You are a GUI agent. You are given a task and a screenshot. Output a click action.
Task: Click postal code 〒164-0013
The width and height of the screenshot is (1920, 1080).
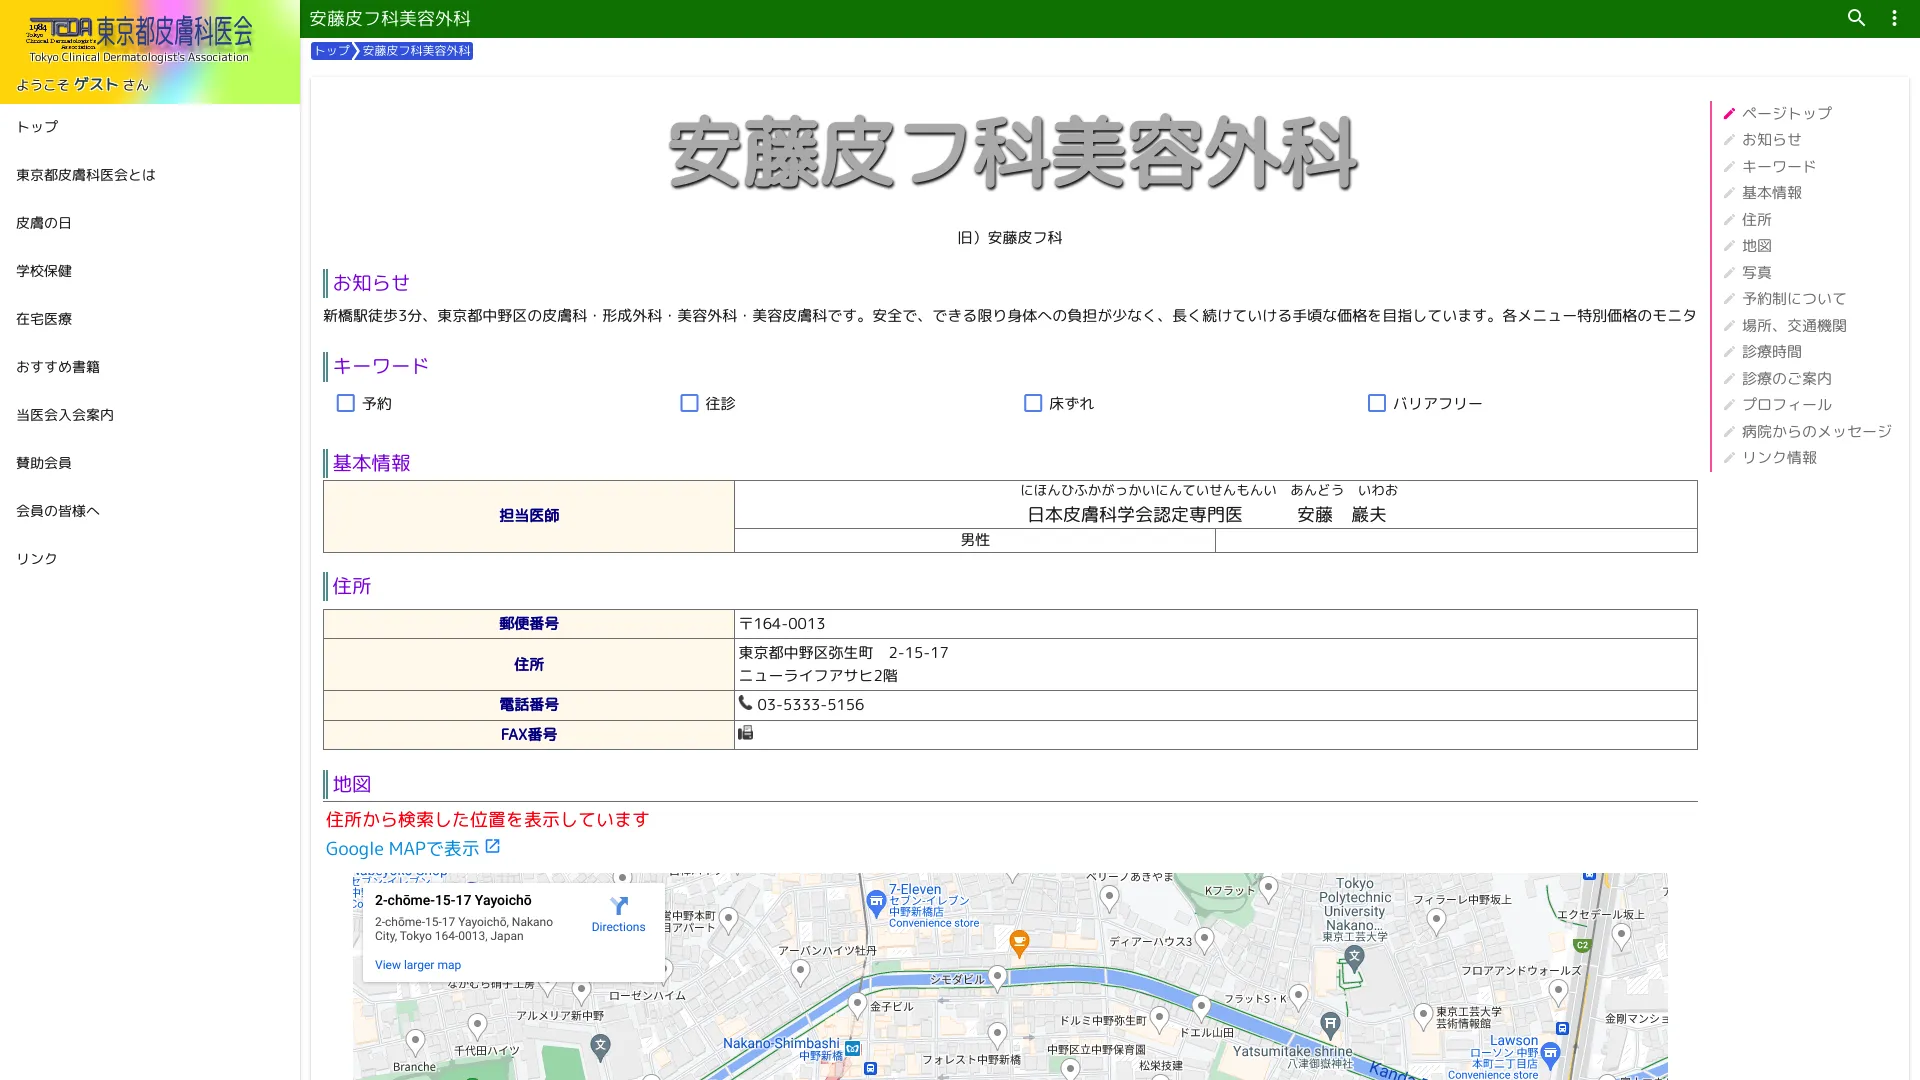point(782,624)
